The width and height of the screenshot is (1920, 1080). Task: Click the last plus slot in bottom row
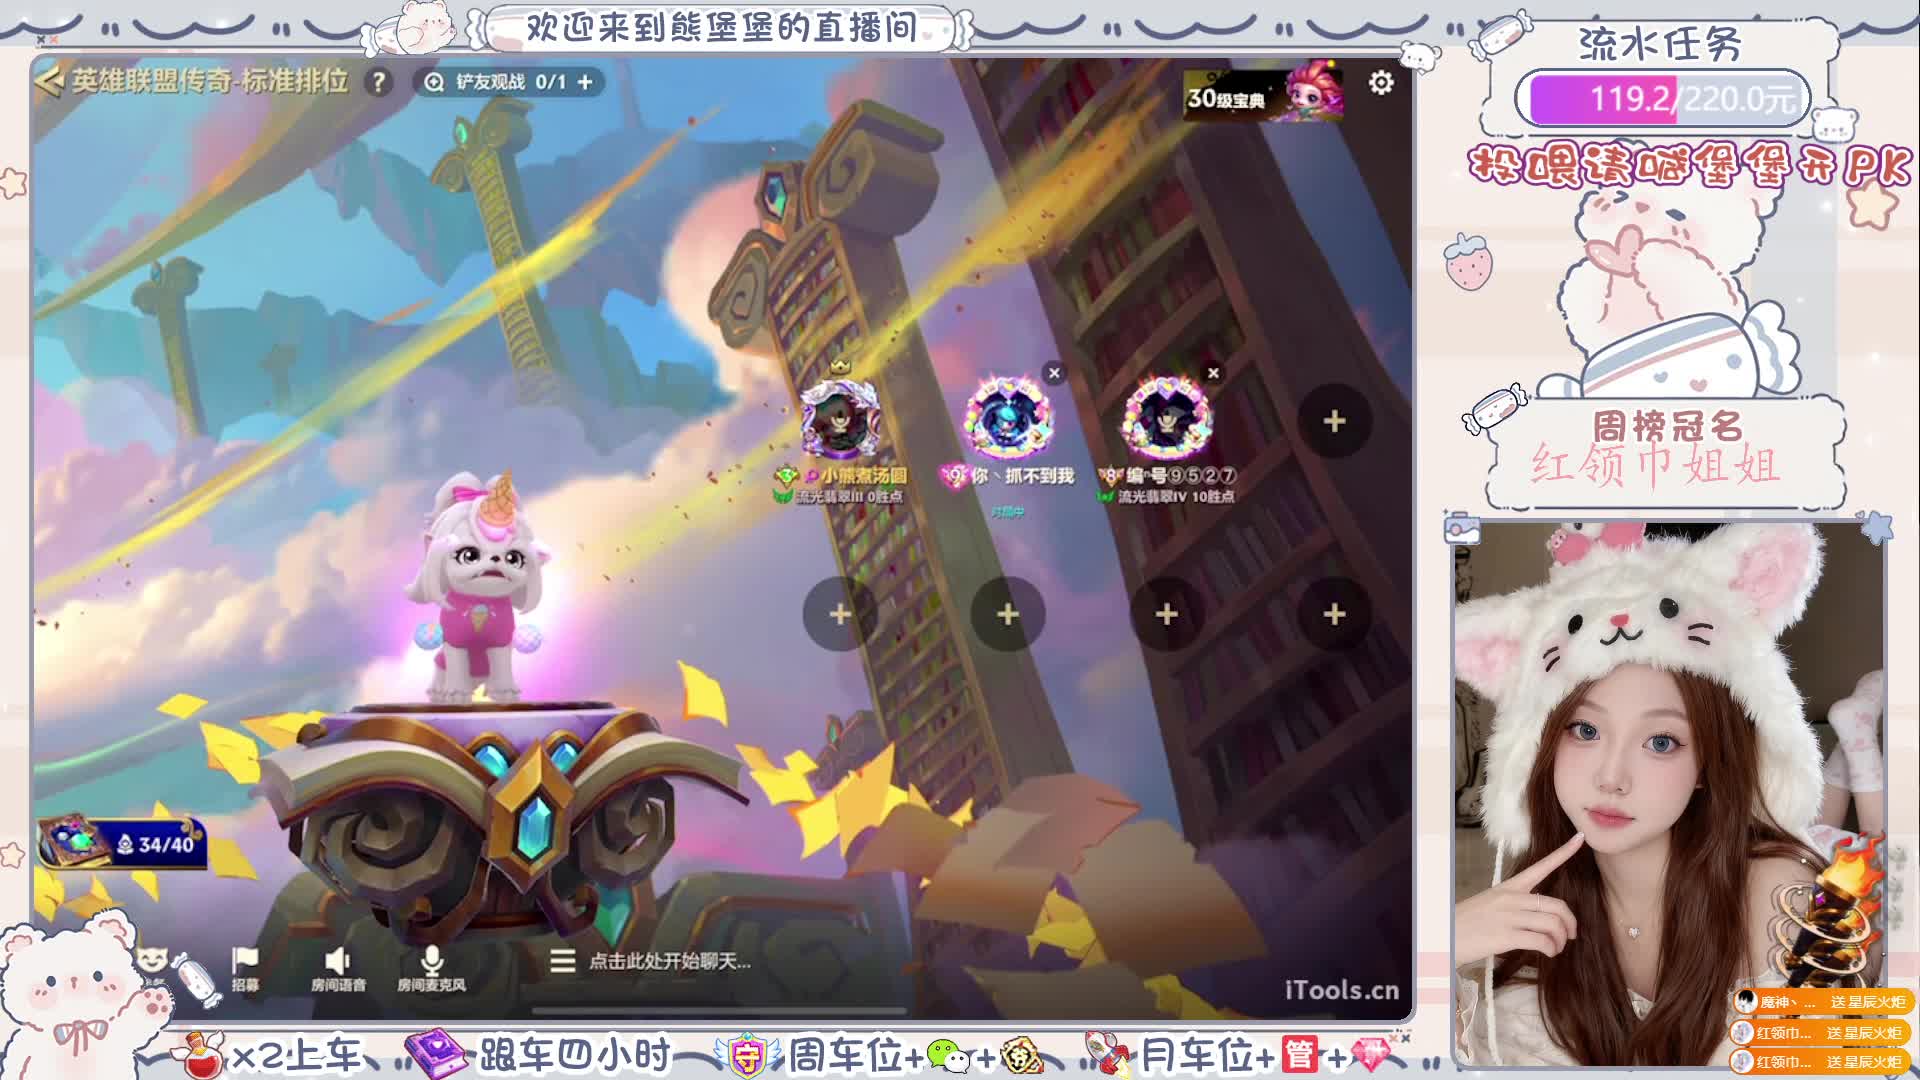click(x=1334, y=614)
